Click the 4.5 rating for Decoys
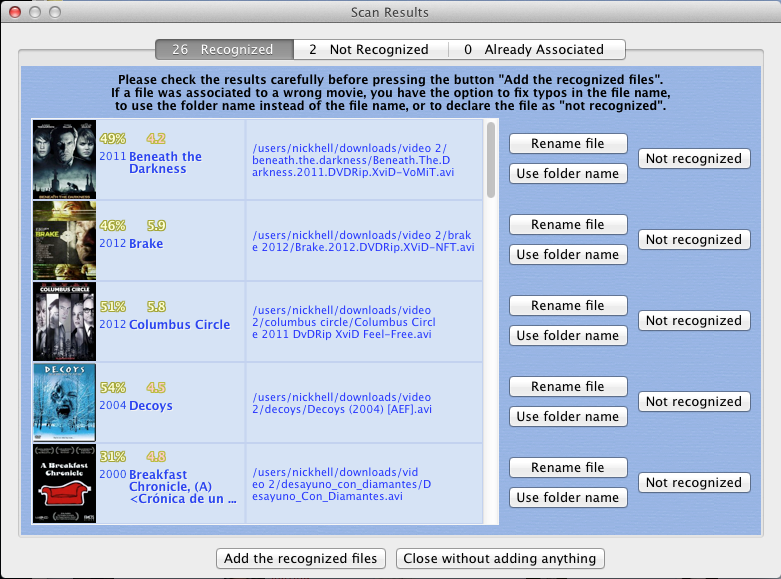 click(156, 388)
